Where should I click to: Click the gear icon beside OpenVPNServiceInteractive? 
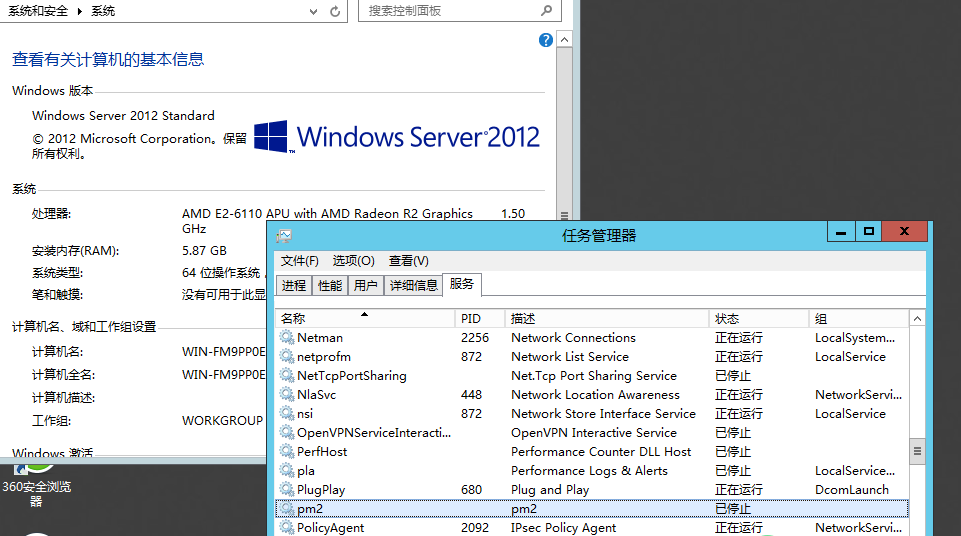(x=286, y=432)
